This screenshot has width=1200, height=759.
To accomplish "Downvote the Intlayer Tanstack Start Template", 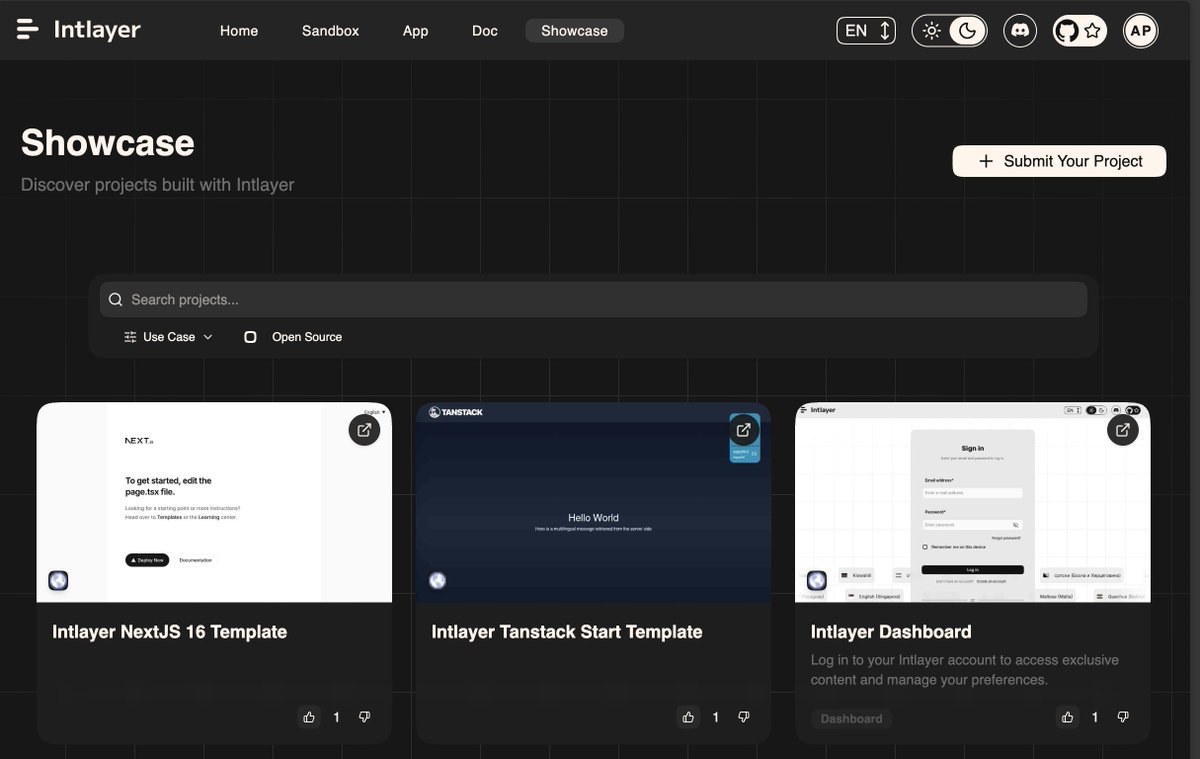I will click(x=743, y=717).
